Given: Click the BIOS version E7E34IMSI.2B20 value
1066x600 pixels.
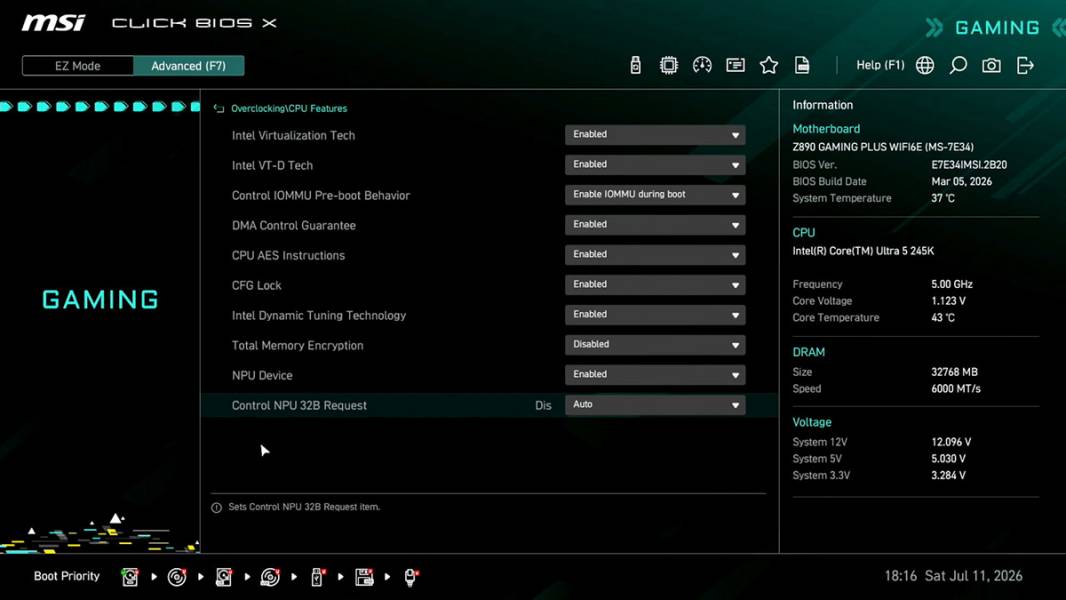Looking at the screenshot, I should tap(969, 164).
